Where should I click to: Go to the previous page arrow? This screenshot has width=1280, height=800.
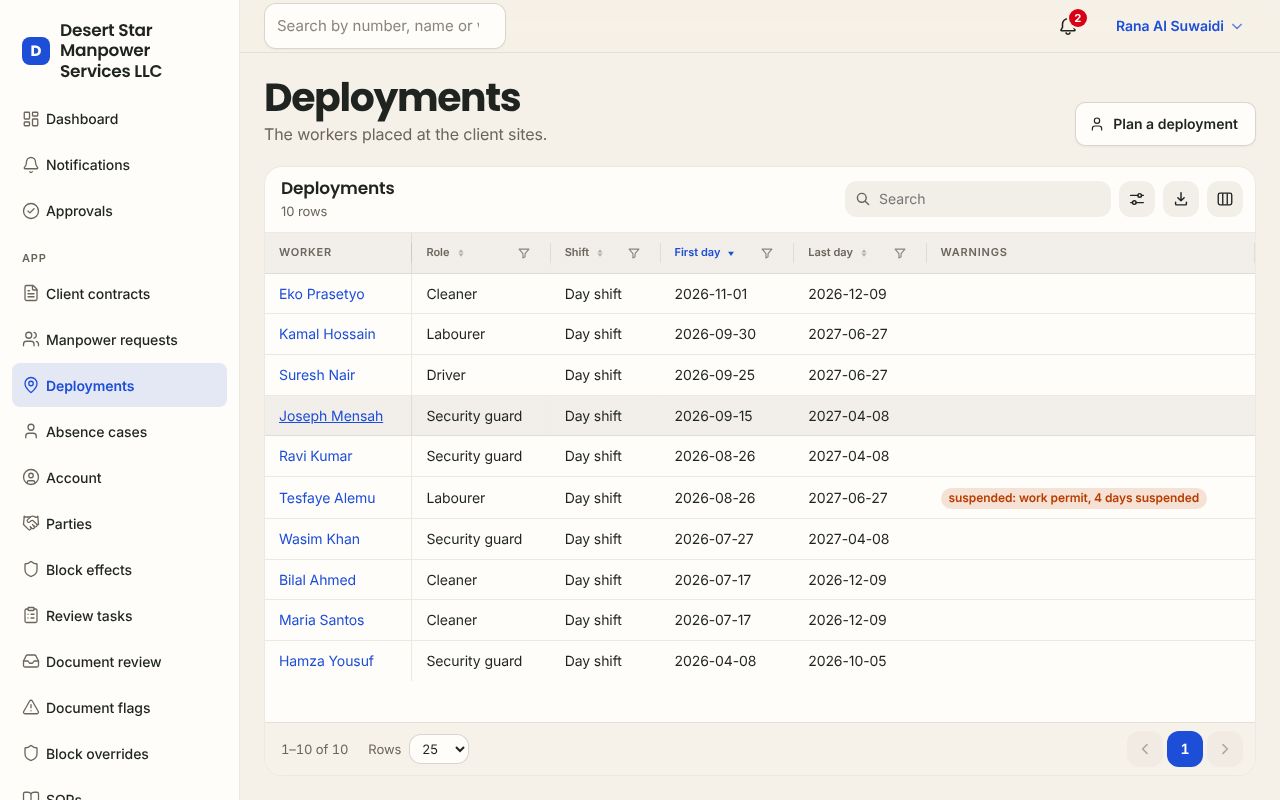pos(1145,749)
